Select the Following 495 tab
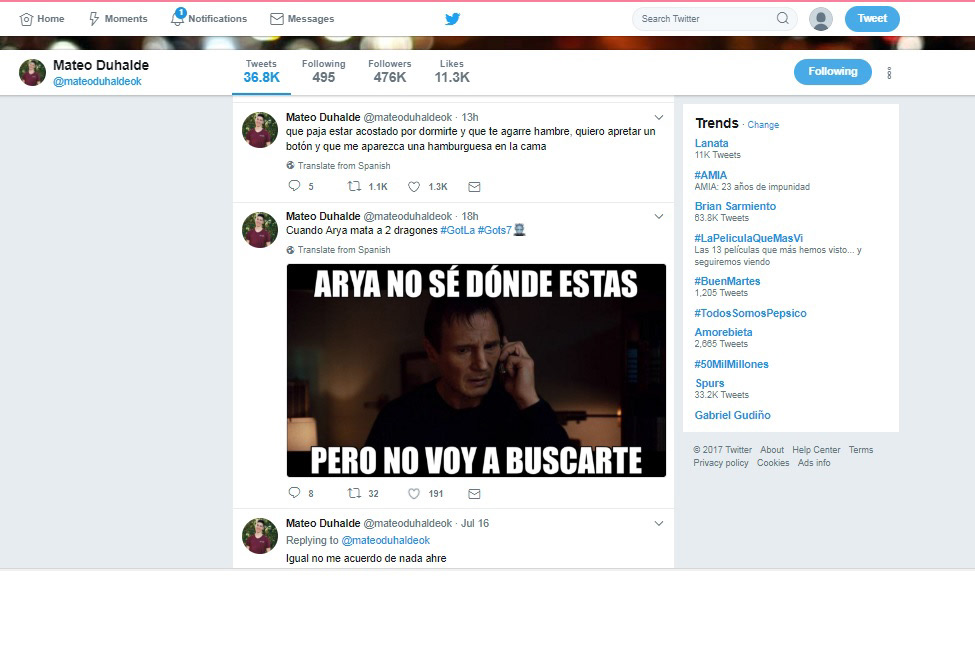 [x=323, y=71]
